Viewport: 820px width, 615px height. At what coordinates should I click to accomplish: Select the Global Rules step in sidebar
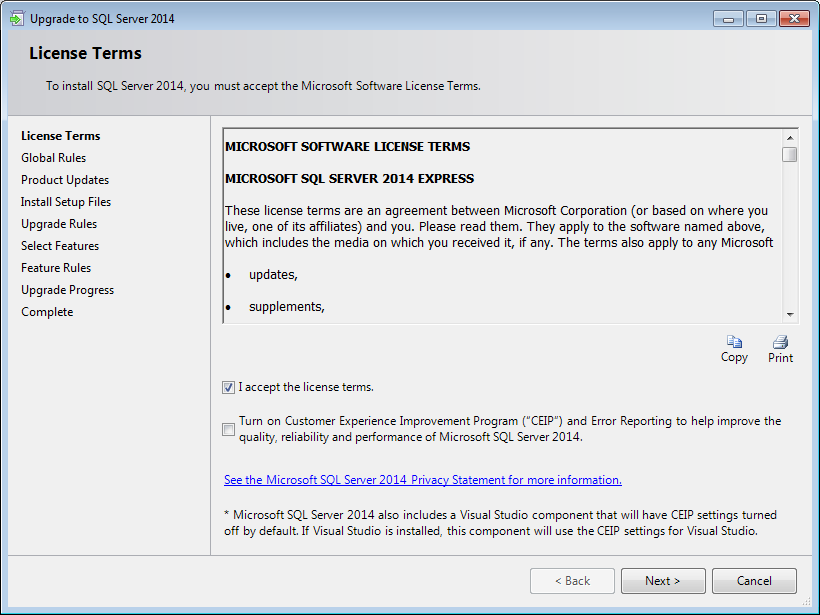coord(53,158)
